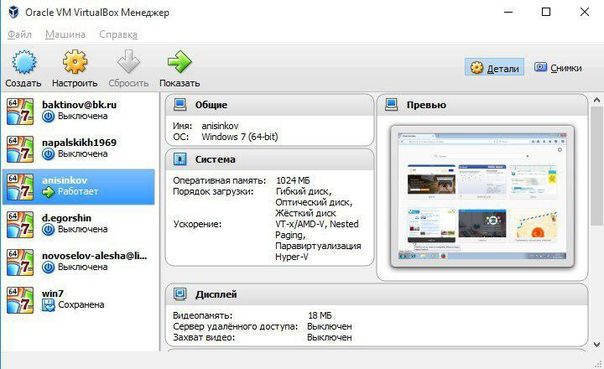
Task: Click the 'Захват видео:' label
Action: click(x=204, y=337)
